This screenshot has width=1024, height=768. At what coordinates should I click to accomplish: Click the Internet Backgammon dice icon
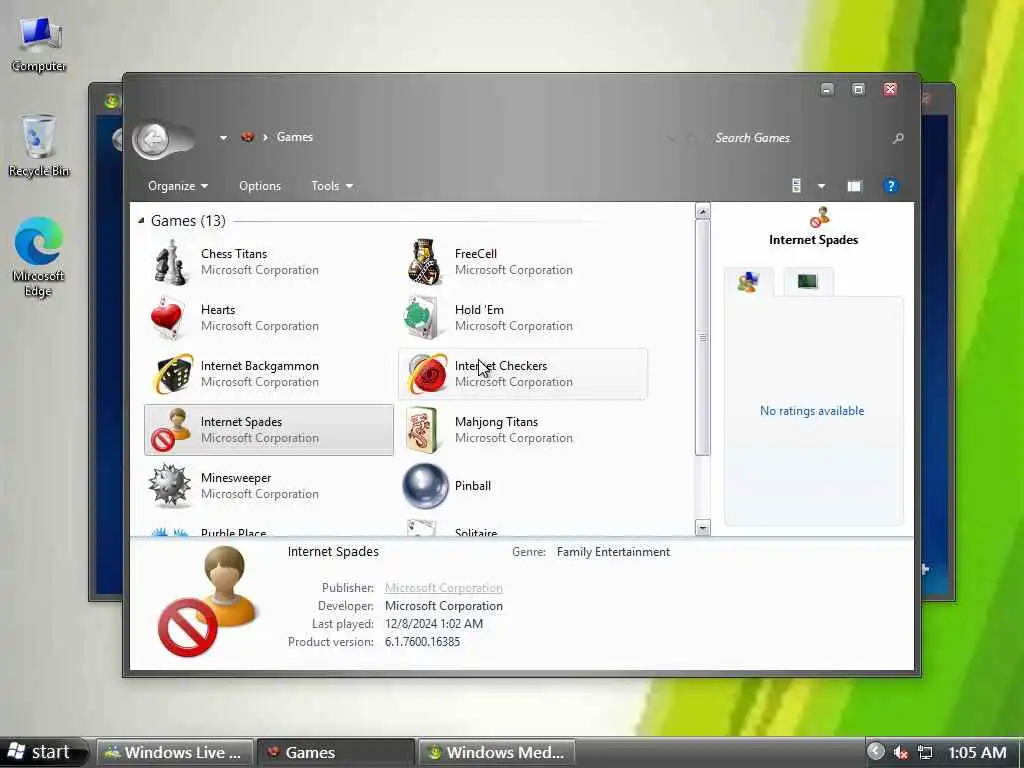tap(173, 374)
